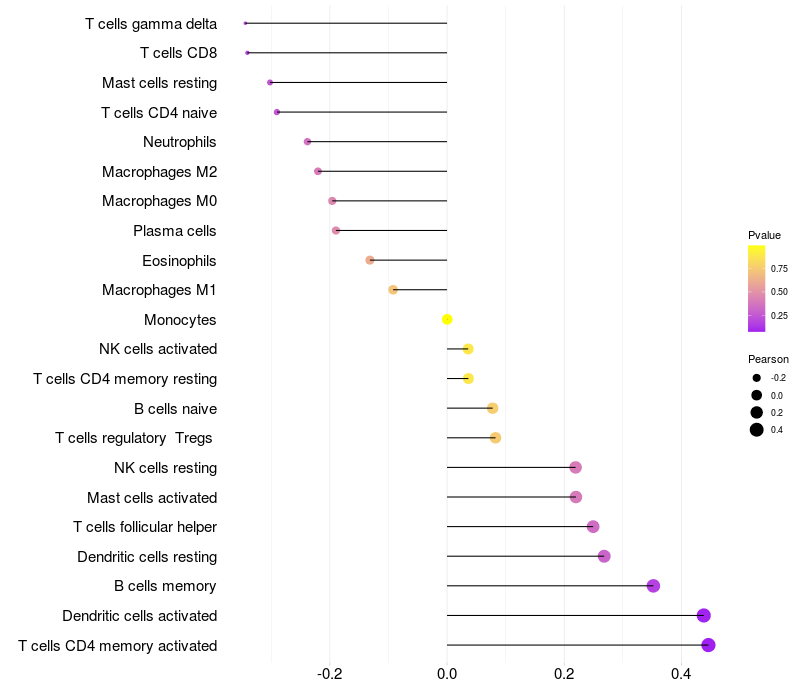Select the T cells CD8 data point
This screenshot has width=800, height=700.
coord(247,53)
